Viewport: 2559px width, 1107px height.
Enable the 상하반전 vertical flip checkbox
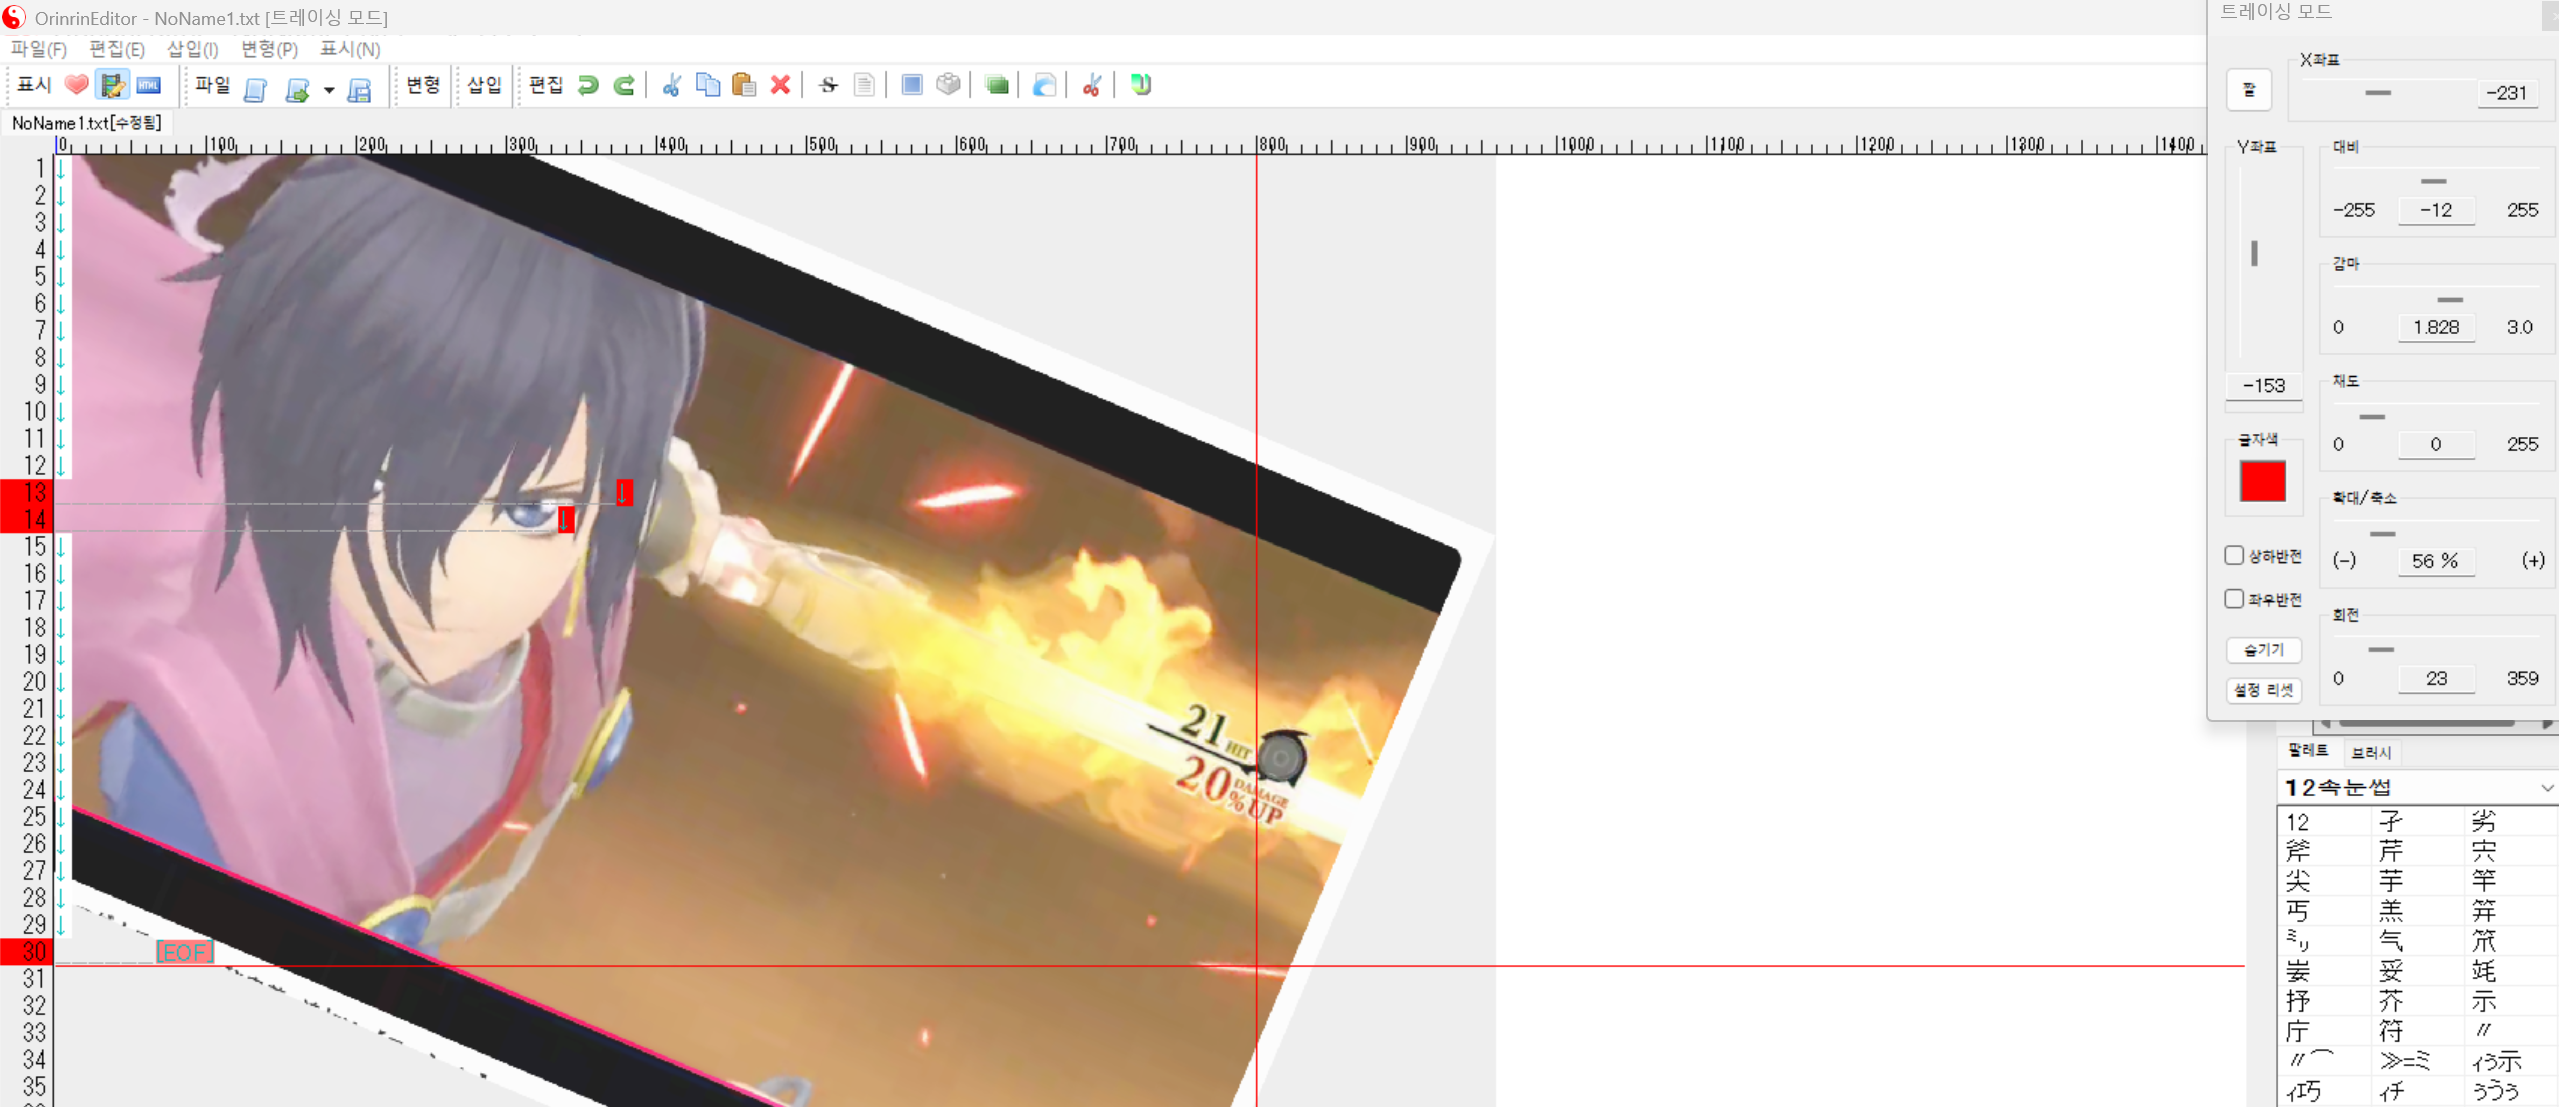coord(2234,555)
